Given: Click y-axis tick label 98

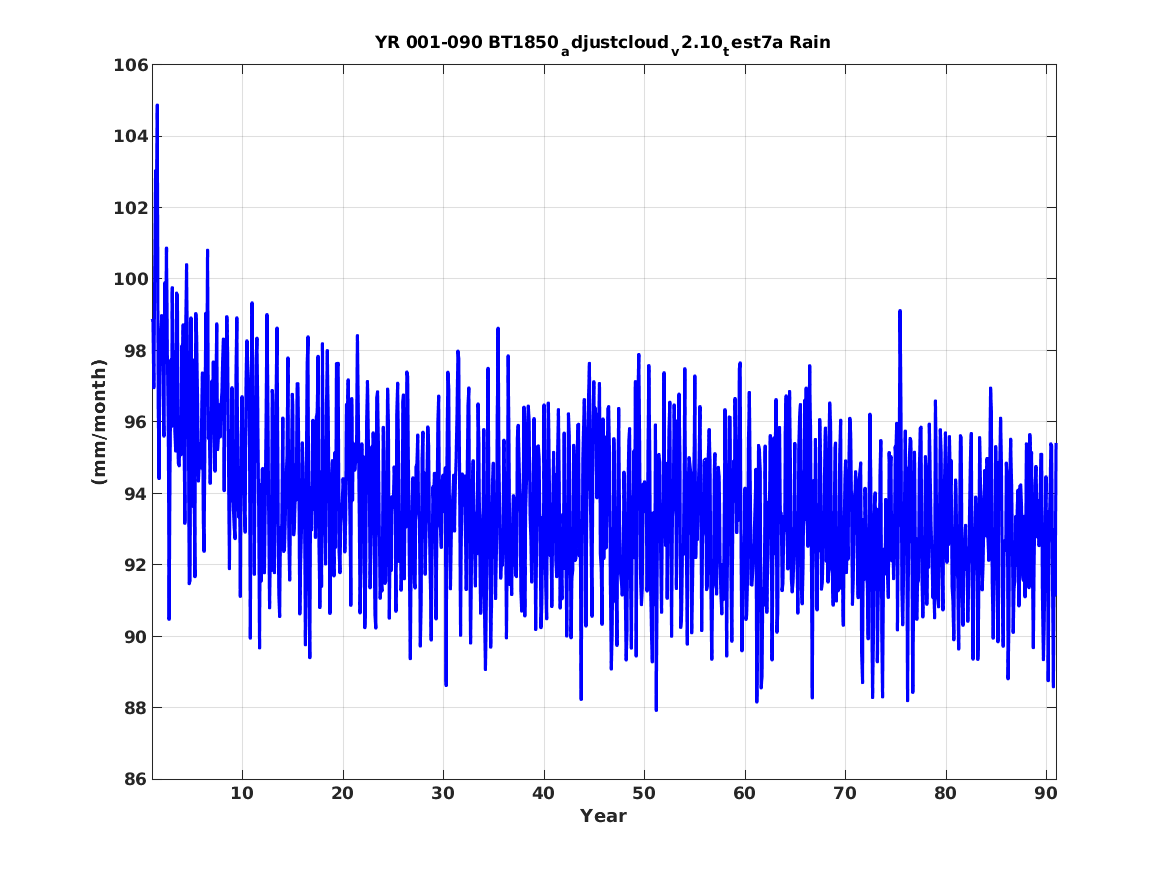Looking at the screenshot, I should [x=136, y=350].
